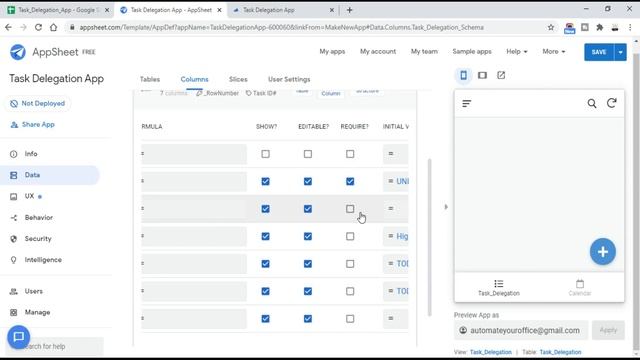Open the browser extensions puzzle icon
The image size is (640, 360).
click(600, 27)
